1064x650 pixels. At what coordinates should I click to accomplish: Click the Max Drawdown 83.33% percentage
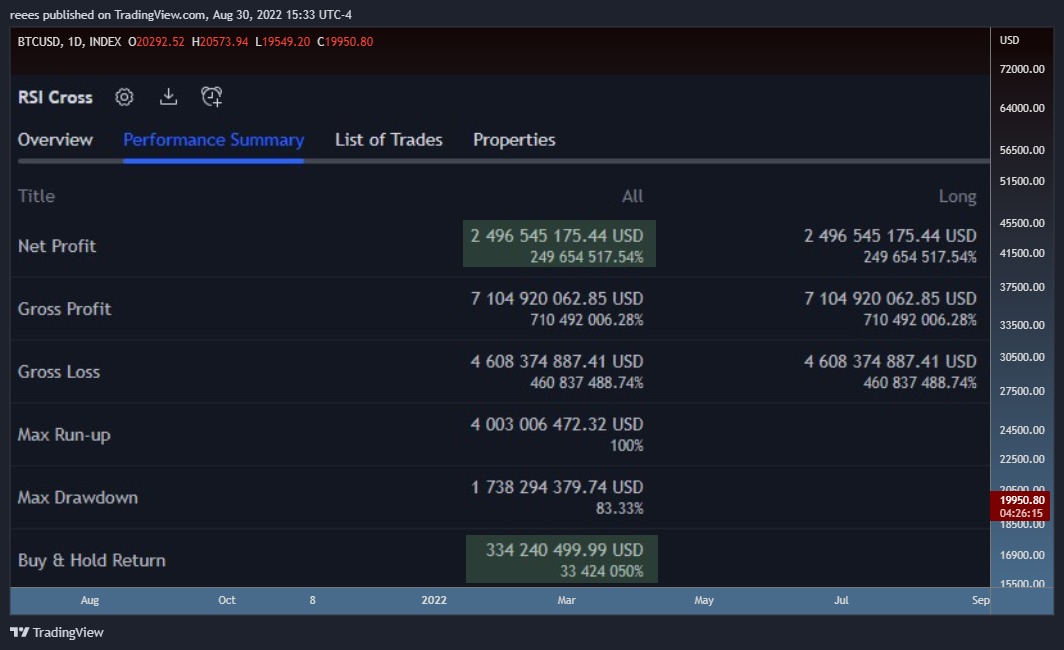(x=620, y=508)
